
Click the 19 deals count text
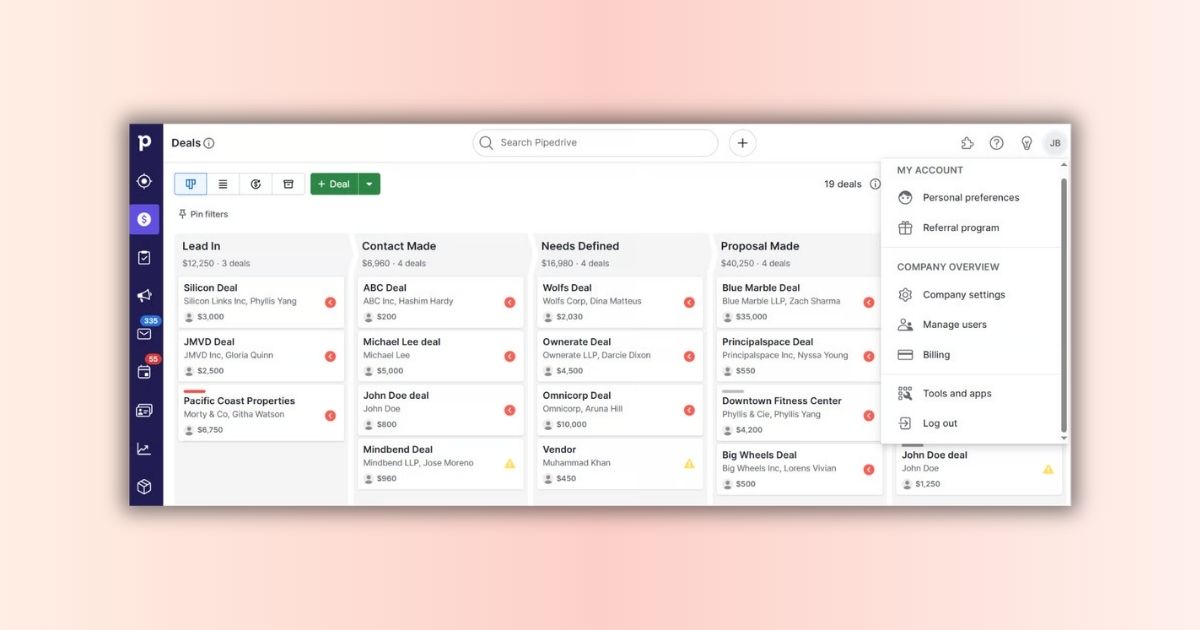(x=842, y=184)
